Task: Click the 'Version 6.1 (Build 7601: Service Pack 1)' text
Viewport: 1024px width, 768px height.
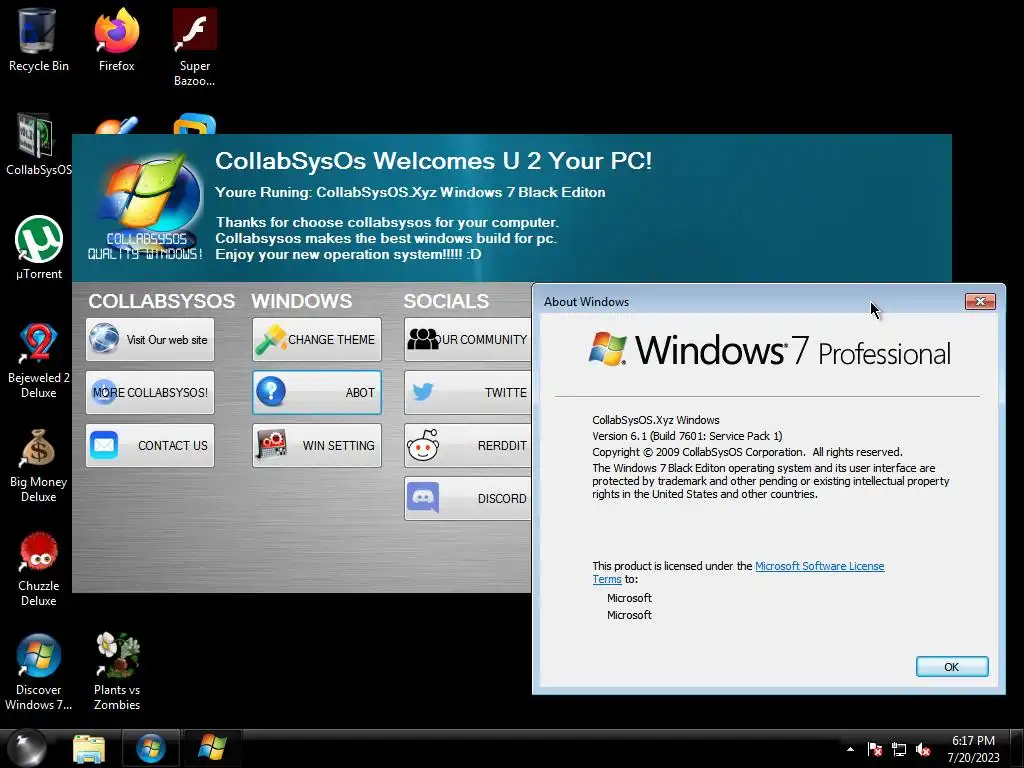Action: (x=687, y=436)
